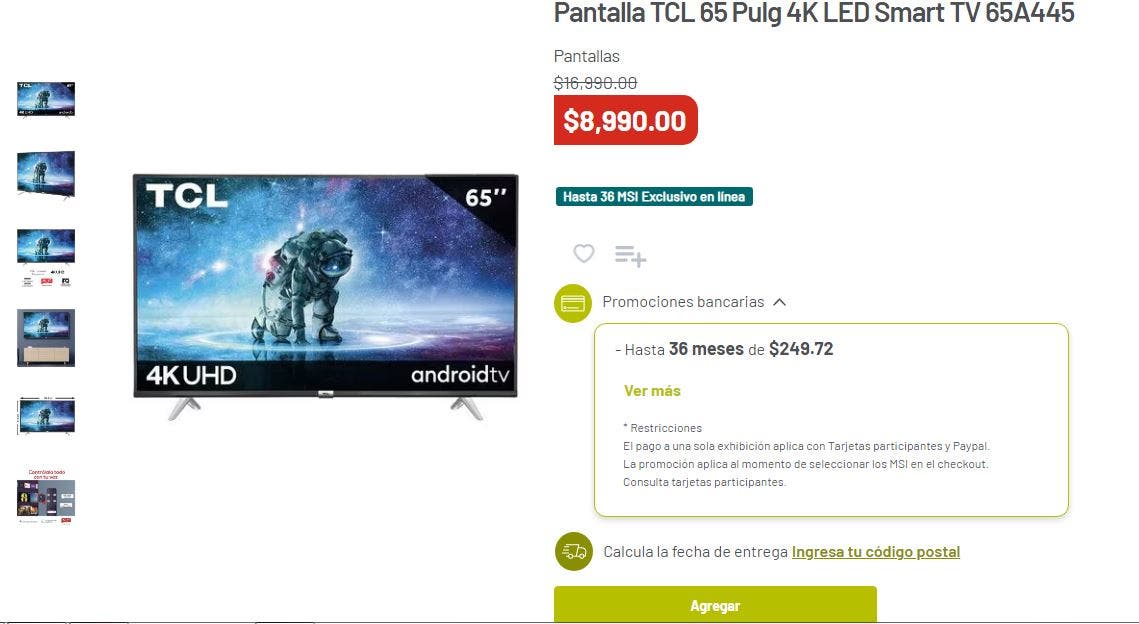Click the green credit card promotions icon
Viewport: 1139px width, 624px height.
point(572,303)
